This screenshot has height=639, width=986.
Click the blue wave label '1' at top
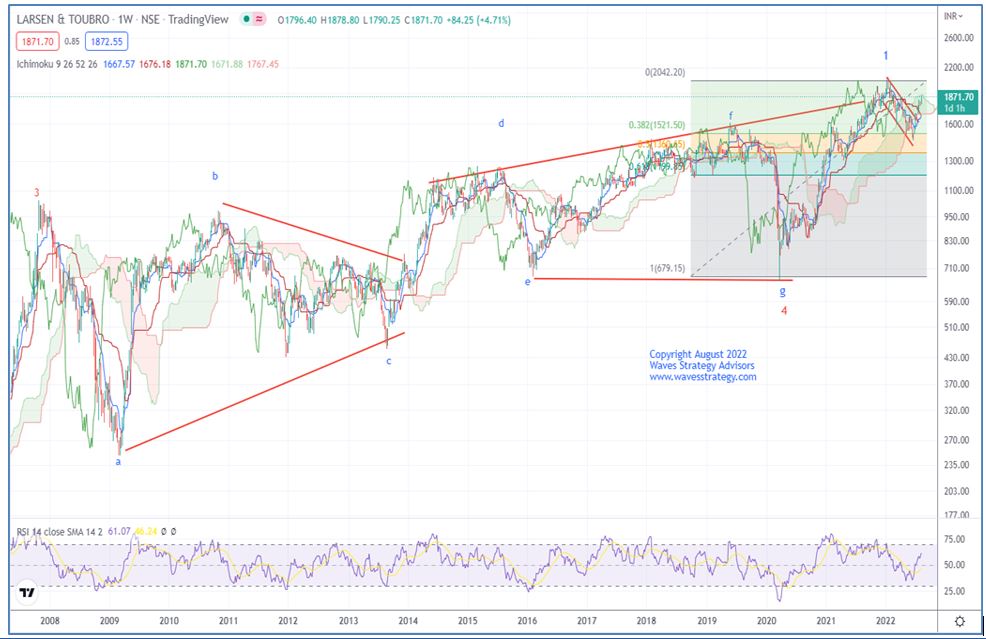coord(885,56)
